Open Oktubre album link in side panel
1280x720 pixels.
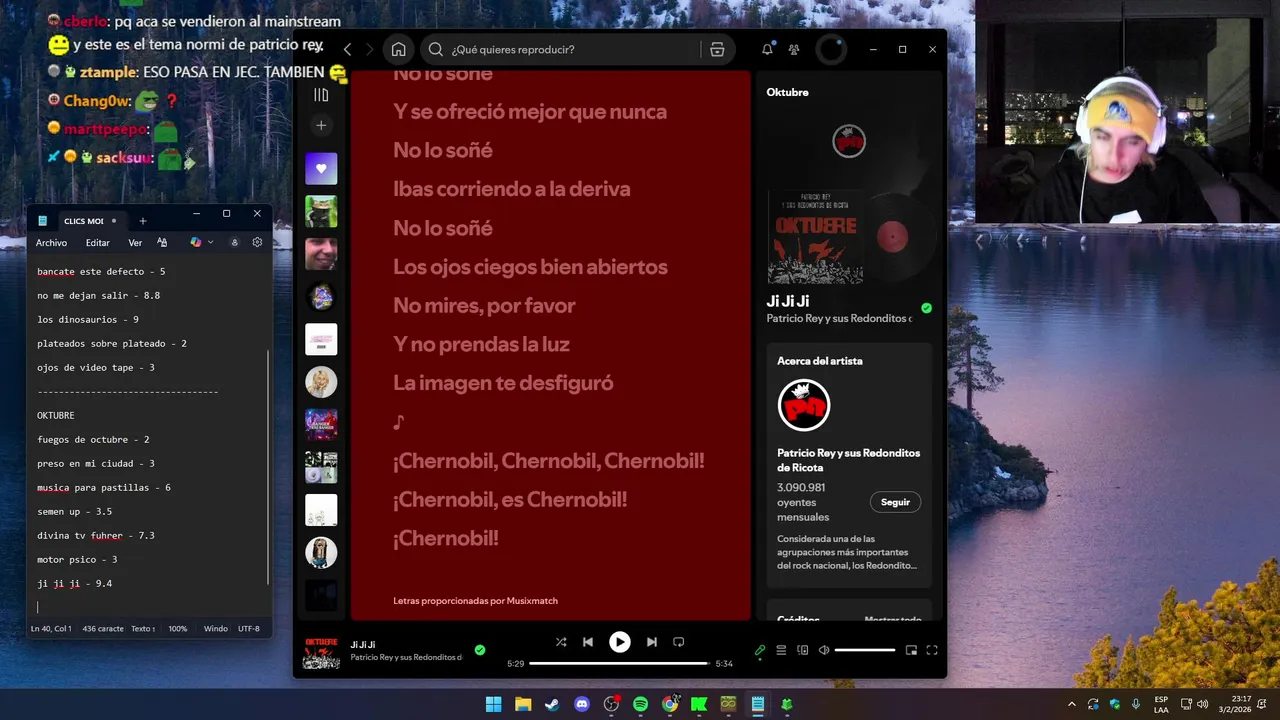(787, 92)
